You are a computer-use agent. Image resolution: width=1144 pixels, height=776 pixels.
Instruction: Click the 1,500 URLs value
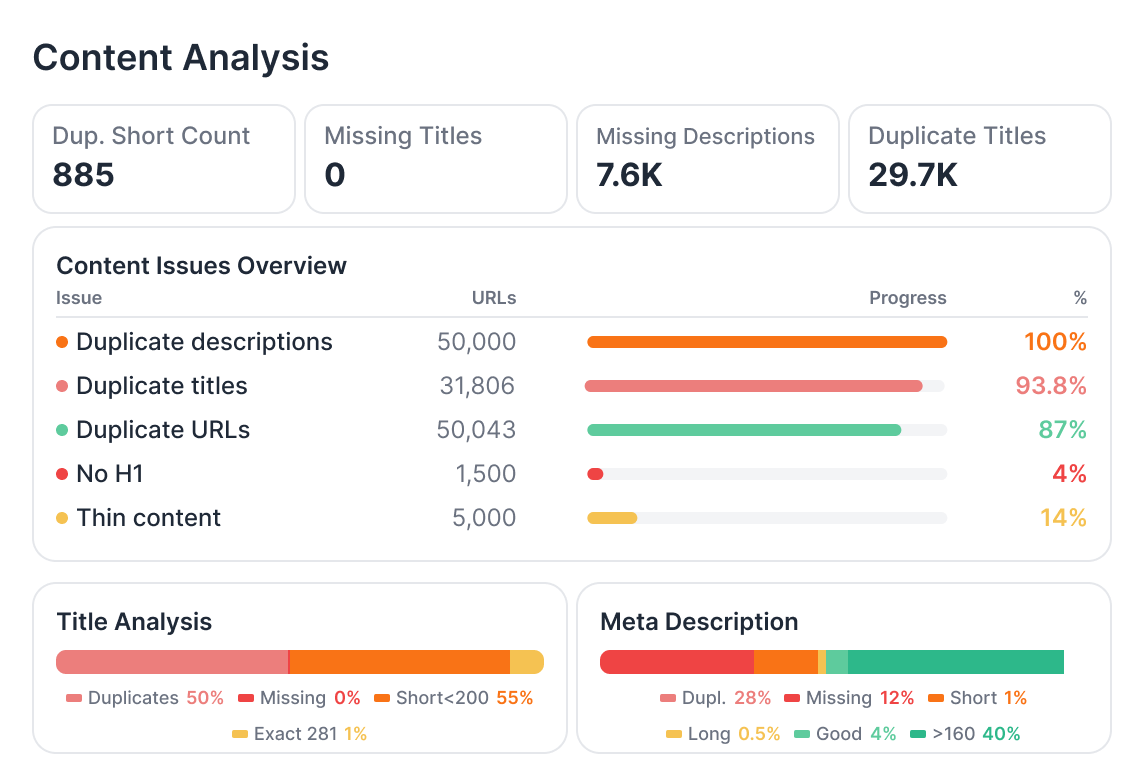coord(486,473)
